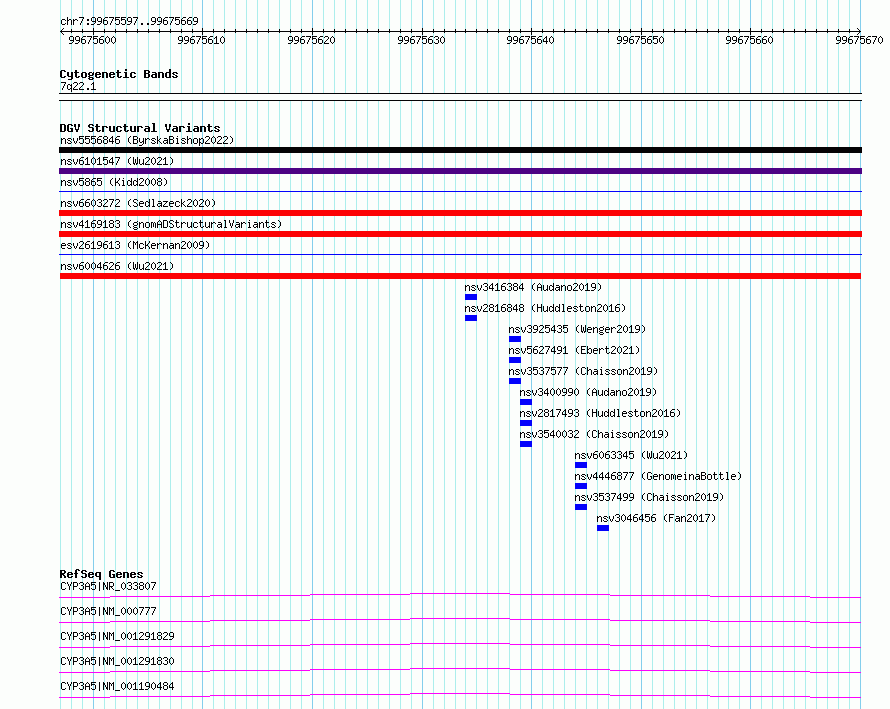Open the nsv3400990 (Audano2019) label
This screenshot has height=709, width=890.
(x=588, y=392)
